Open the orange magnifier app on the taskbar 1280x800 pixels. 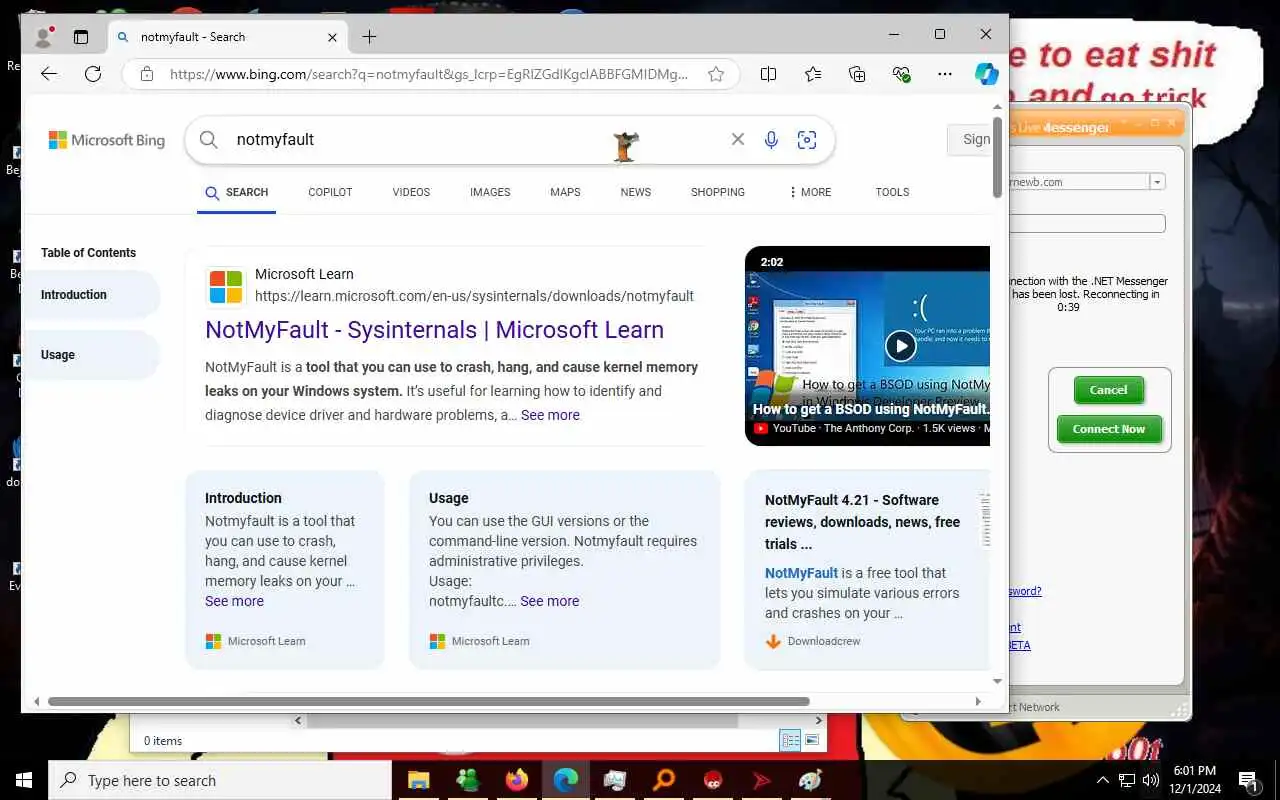(663, 780)
